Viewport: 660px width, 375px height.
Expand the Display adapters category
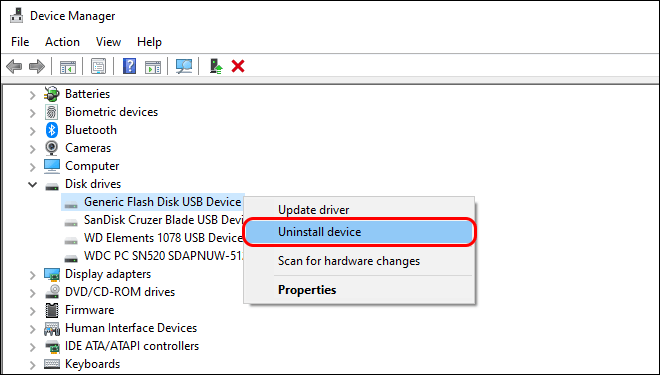(32, 274)
